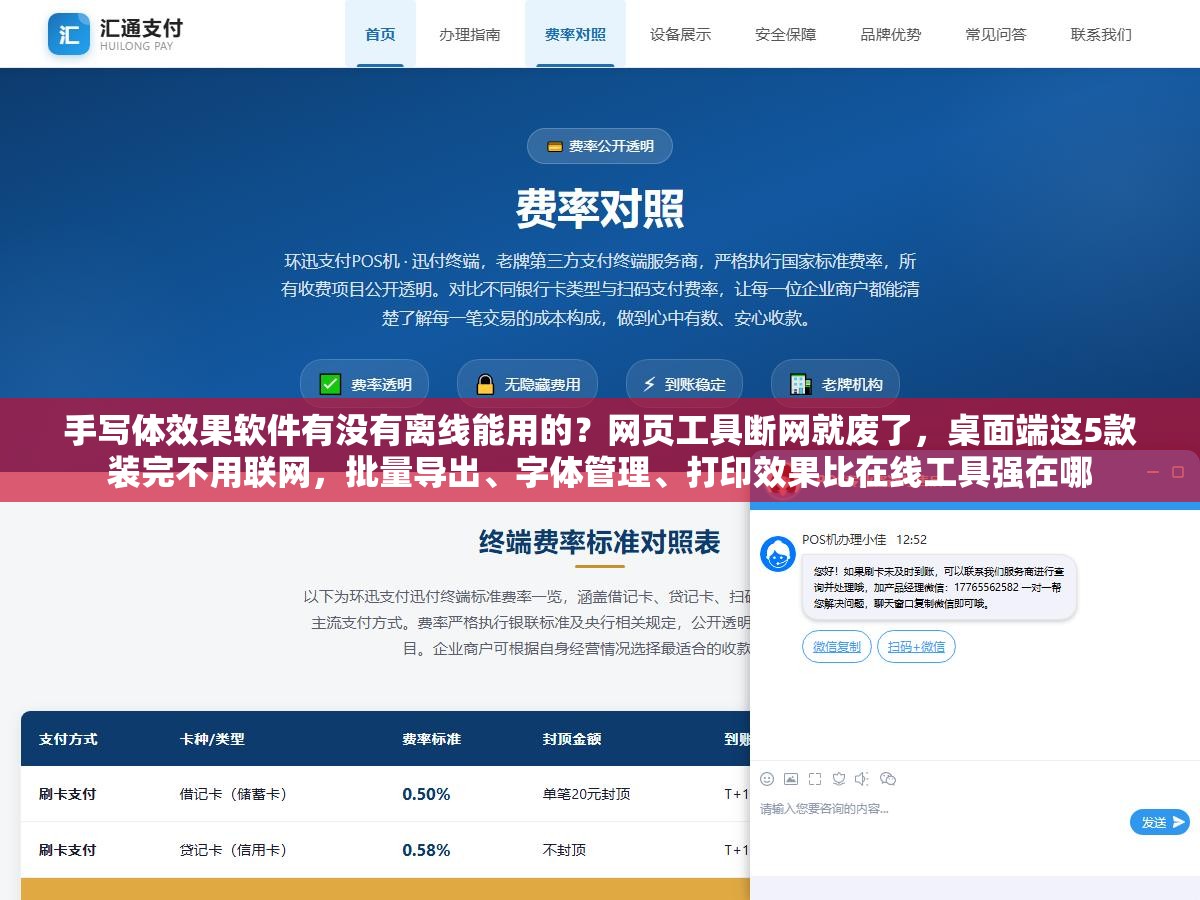Viewport: 1200px width, 900px height.
Task: Click 刷卡支付 in the 贷记卡 row
Action: [x=68, y=850]
